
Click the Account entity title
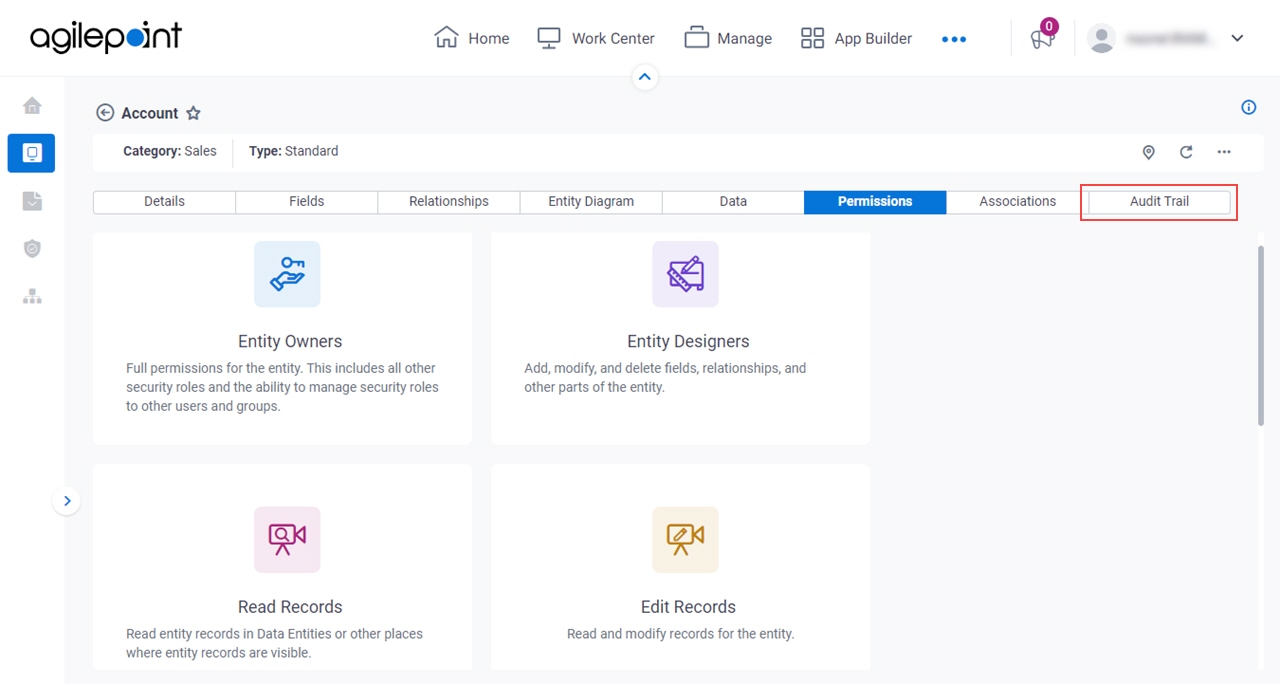coord(150,113)
